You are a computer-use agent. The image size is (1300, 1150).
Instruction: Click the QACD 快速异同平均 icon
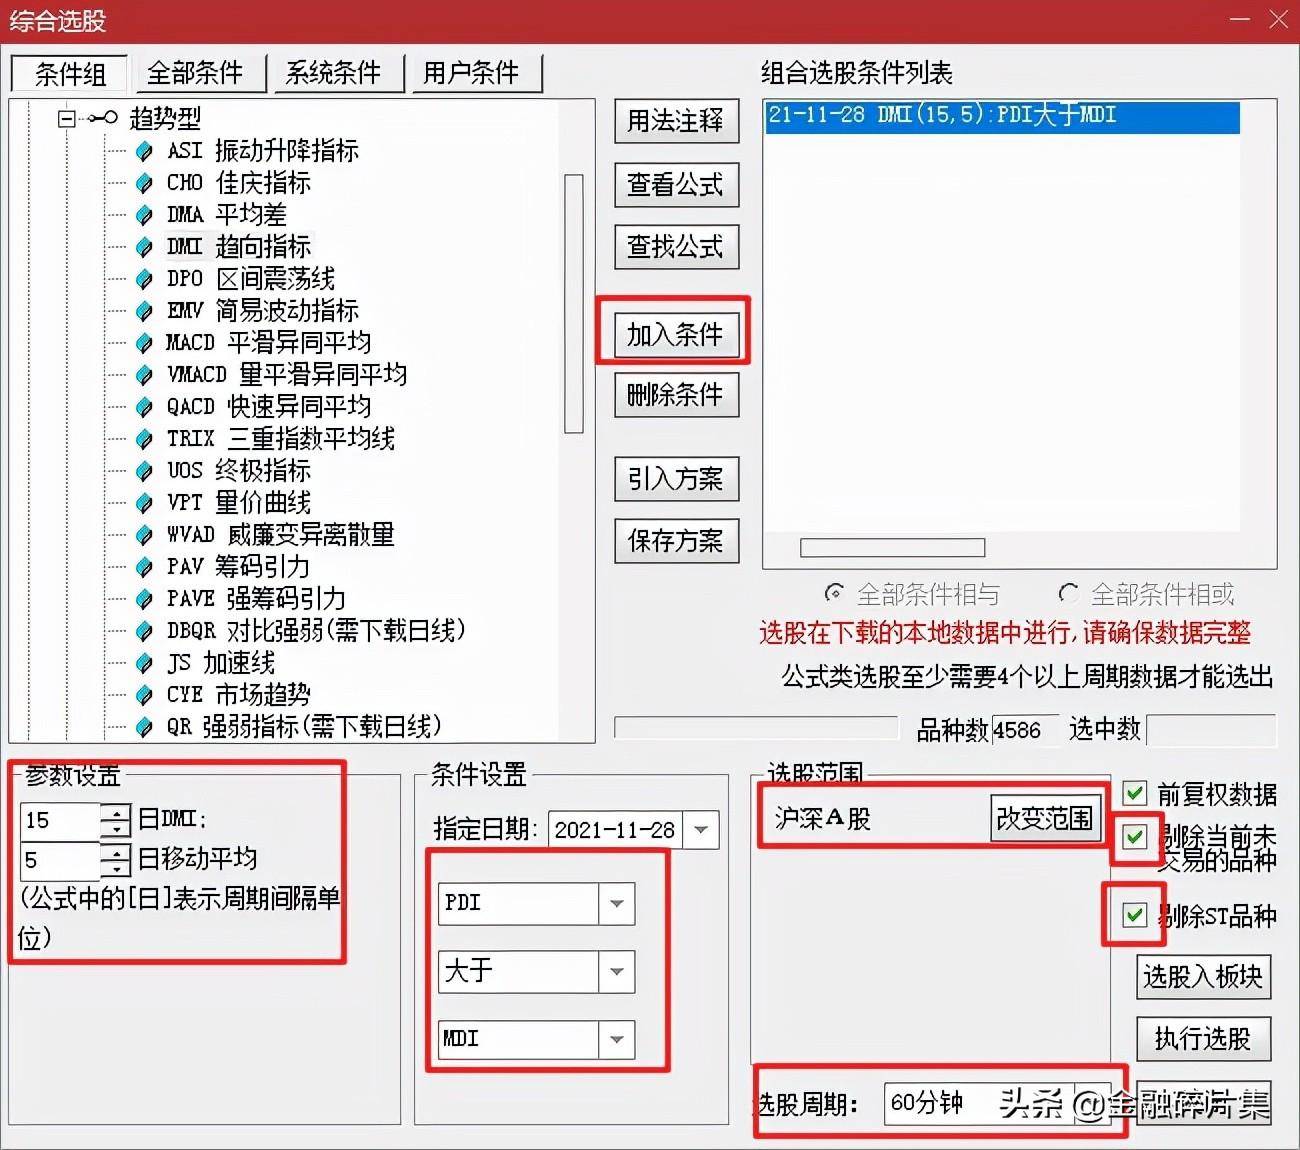[144, 407]
